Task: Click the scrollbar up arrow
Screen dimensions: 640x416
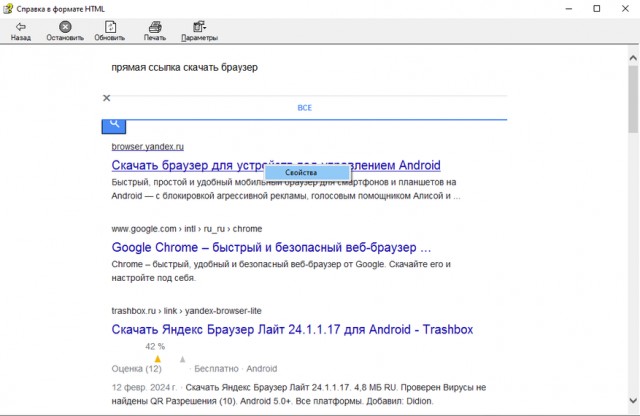Action: click(x=633, y=58)
